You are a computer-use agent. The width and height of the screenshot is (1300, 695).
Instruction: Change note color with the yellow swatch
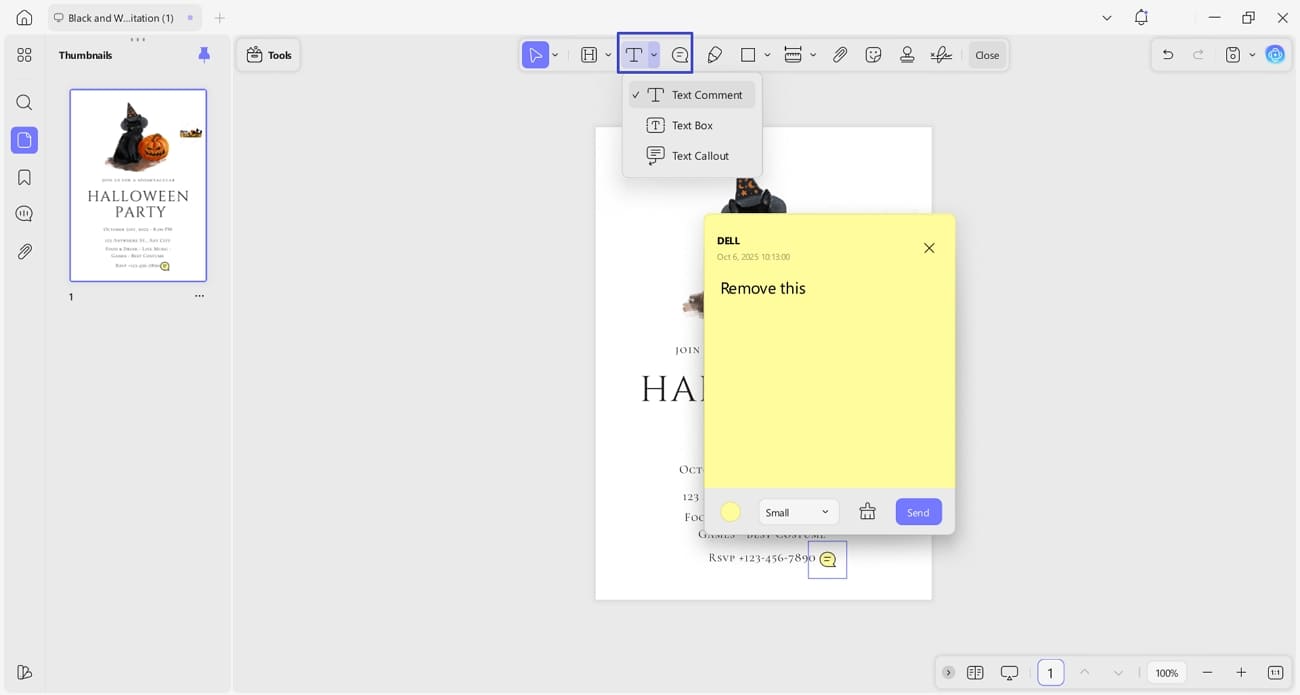pos(730,511)
